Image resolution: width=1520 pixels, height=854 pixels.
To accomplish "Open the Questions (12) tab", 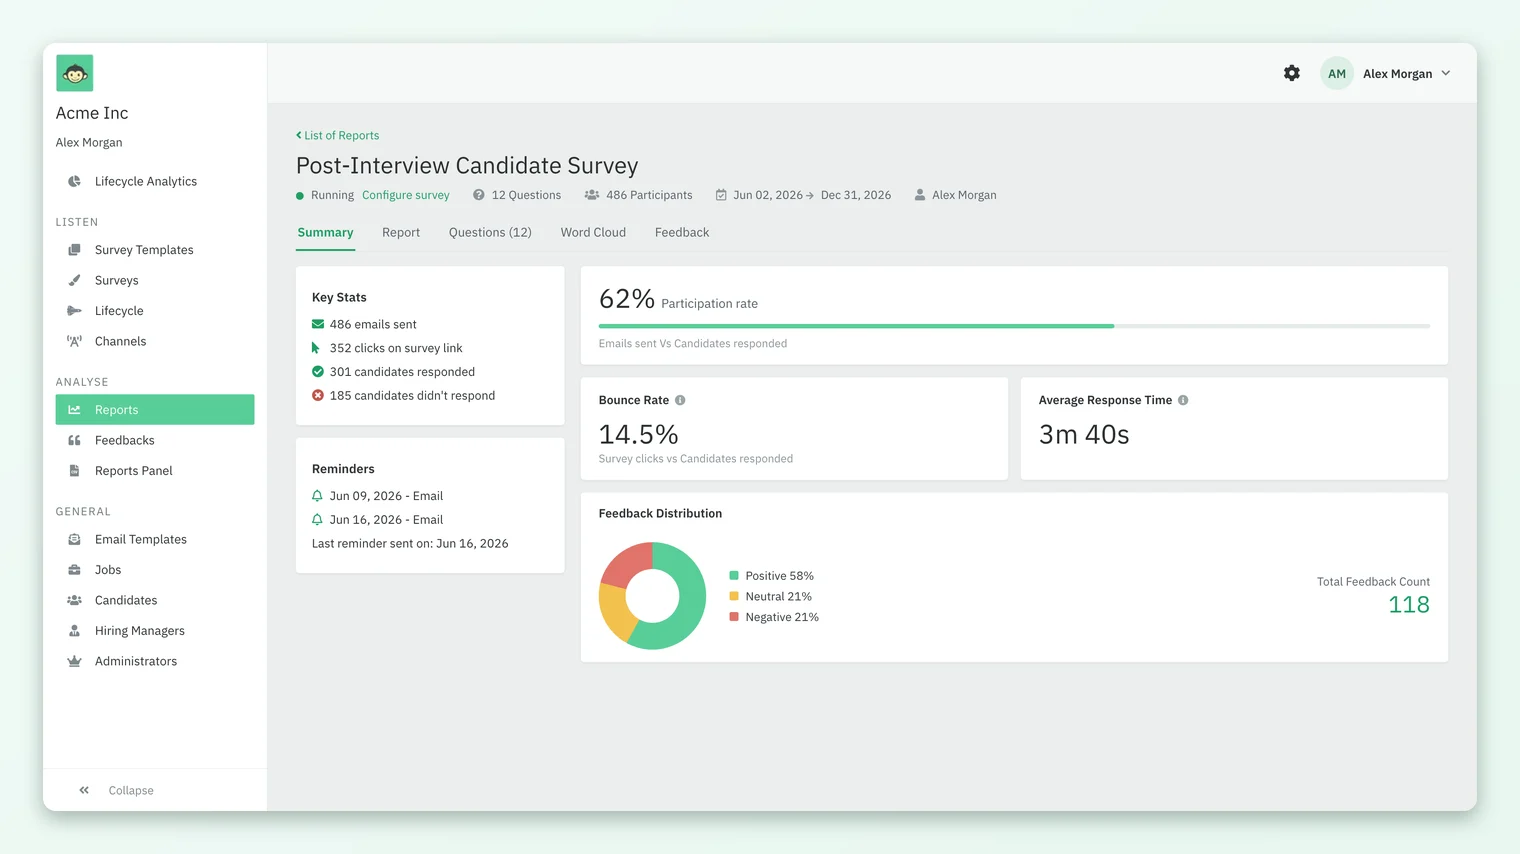I will [x=490, y=232].
